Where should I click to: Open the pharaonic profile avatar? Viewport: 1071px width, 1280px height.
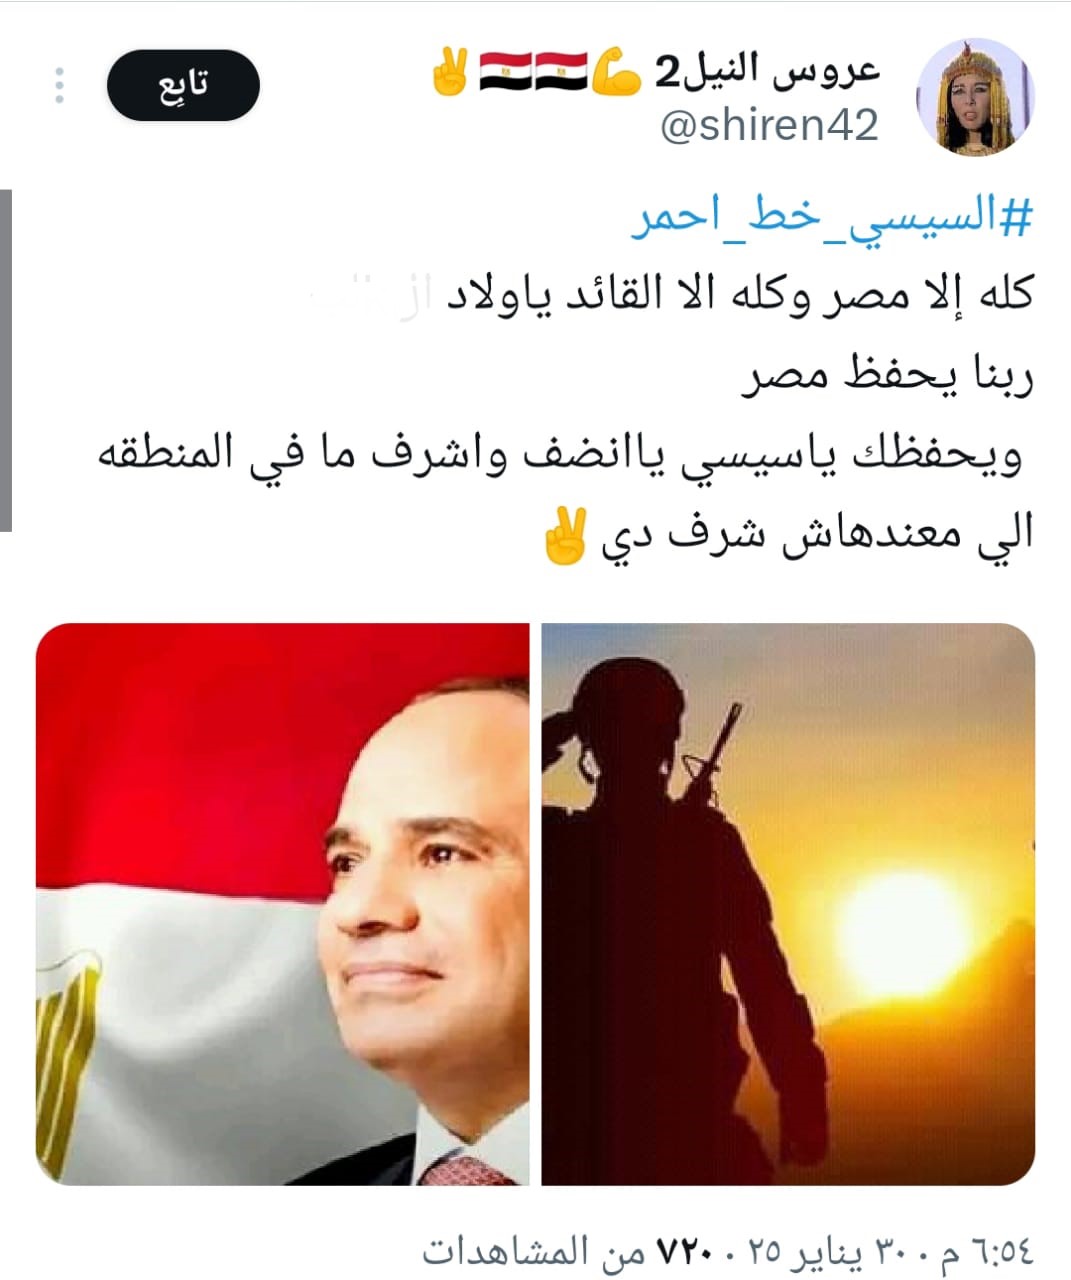tap(975, 99)
